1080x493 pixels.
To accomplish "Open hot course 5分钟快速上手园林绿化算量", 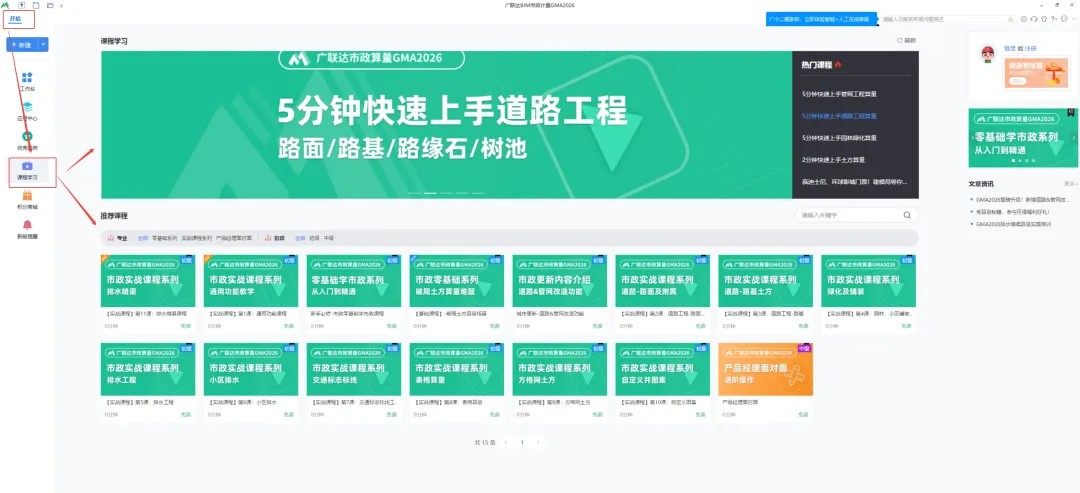I will [x=839, y=137].
